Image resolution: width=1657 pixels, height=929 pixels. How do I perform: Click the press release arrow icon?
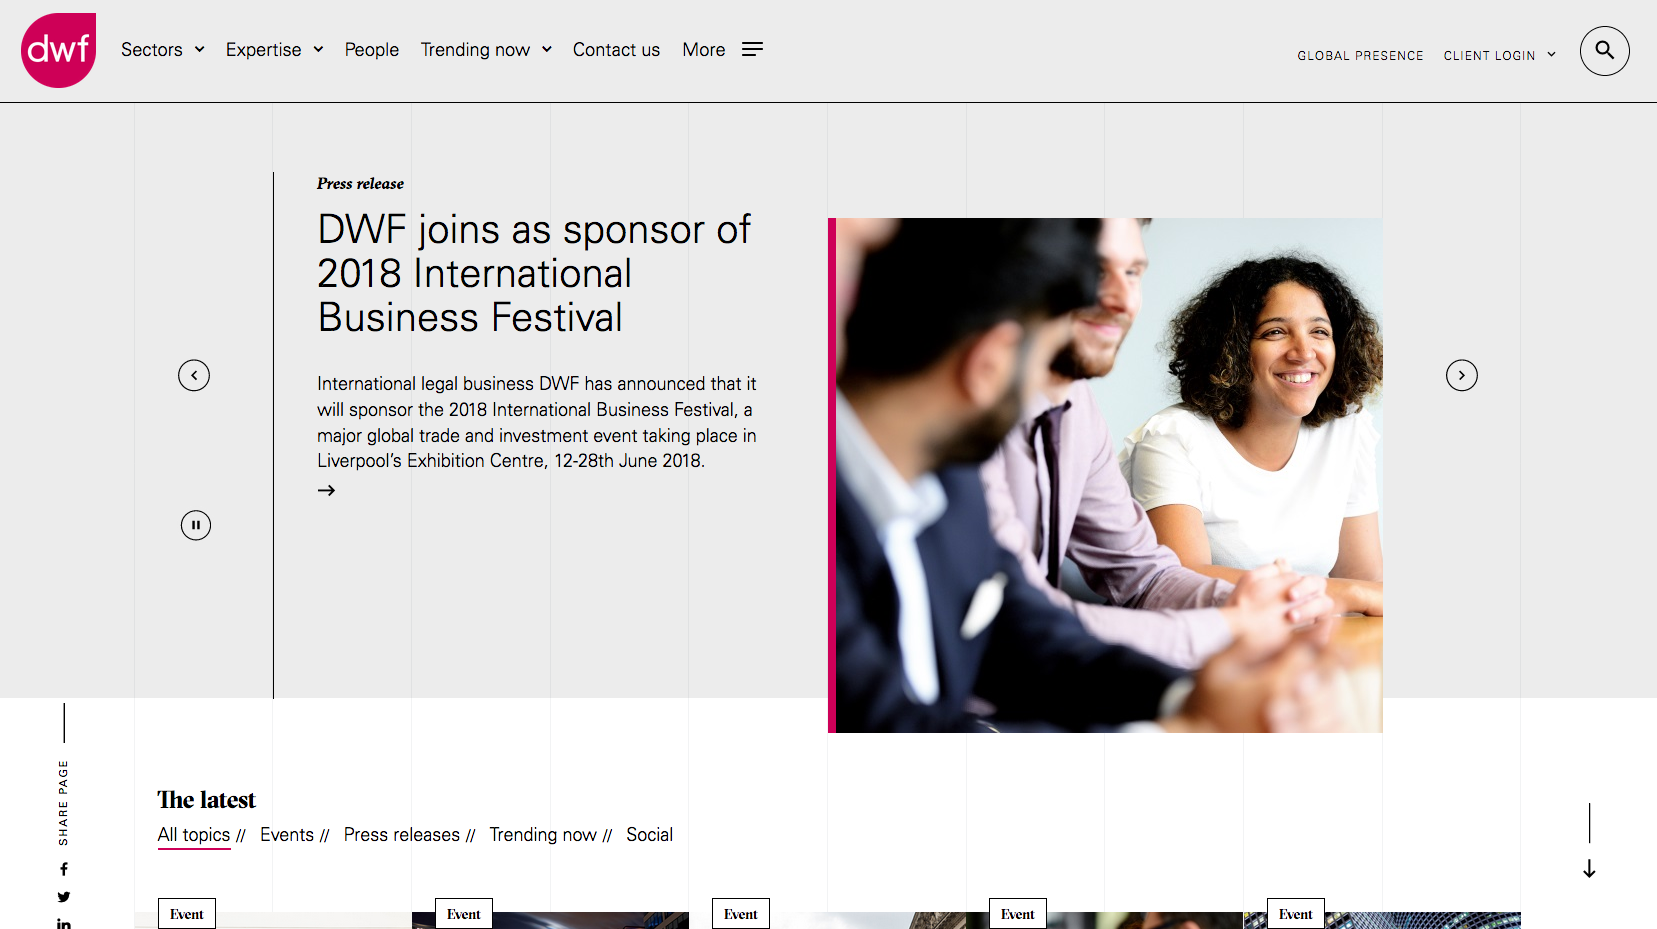(x=326, y=490)
